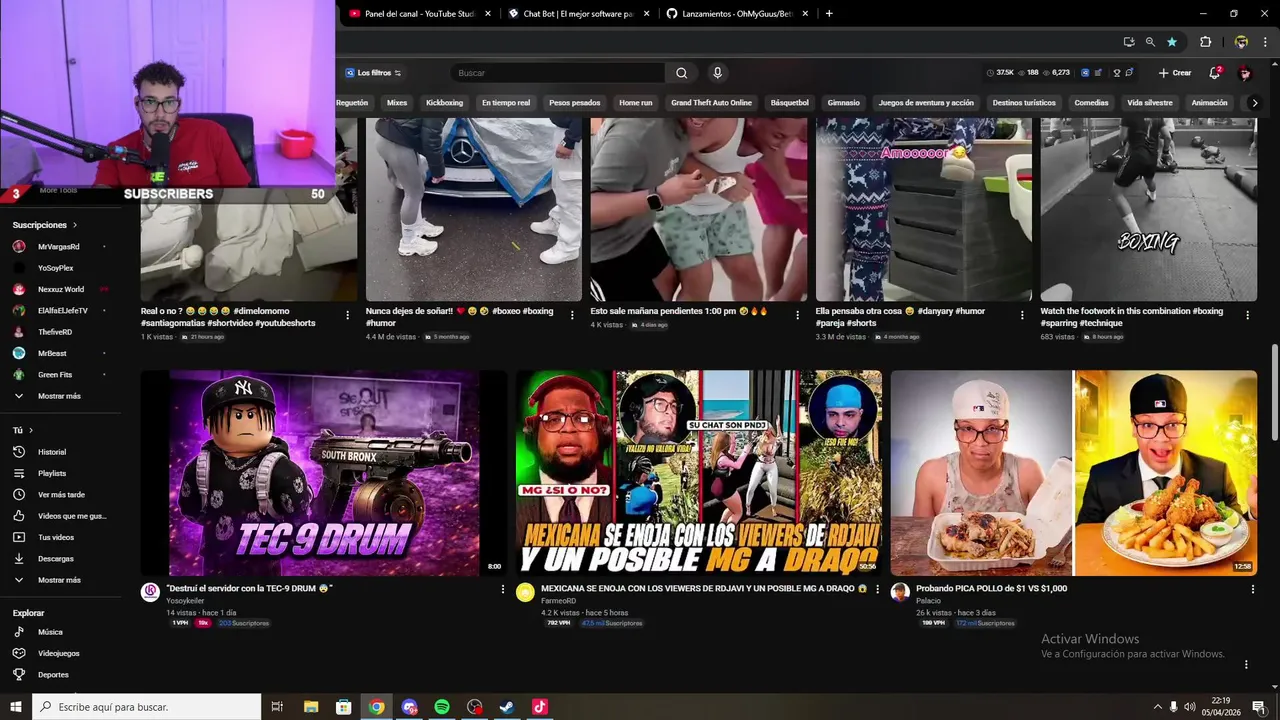Open options for Probando PICA POLLO video
Image resolution: width=1280 pixels, height=720 pixels.
(x=1252, y=590)
